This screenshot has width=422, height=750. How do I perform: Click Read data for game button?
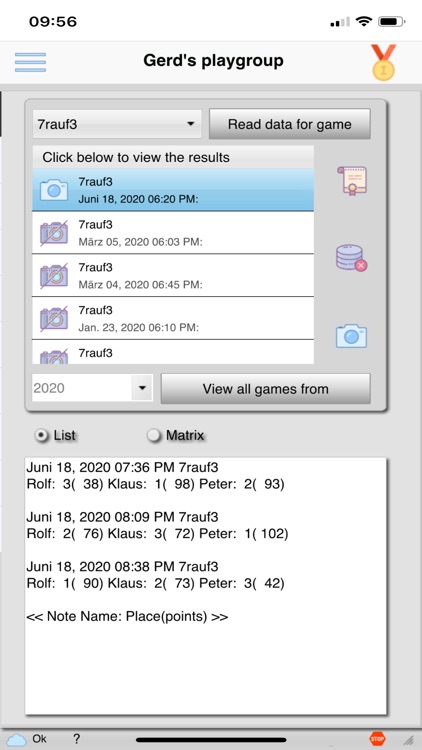pos(289,124)
